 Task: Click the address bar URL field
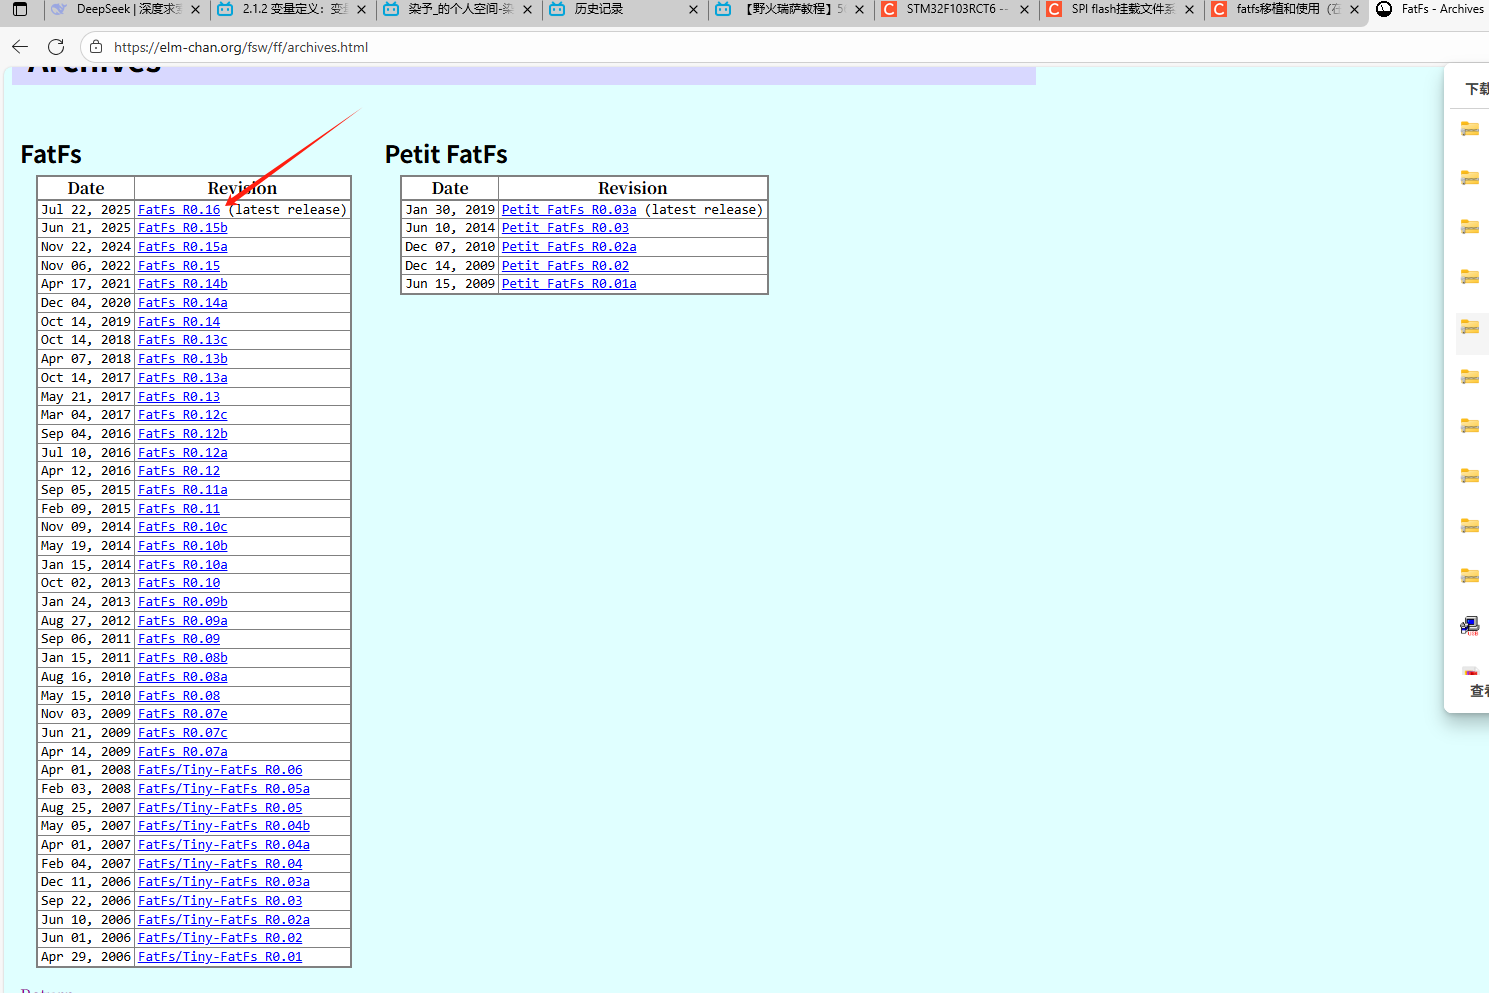coord(241,47)
